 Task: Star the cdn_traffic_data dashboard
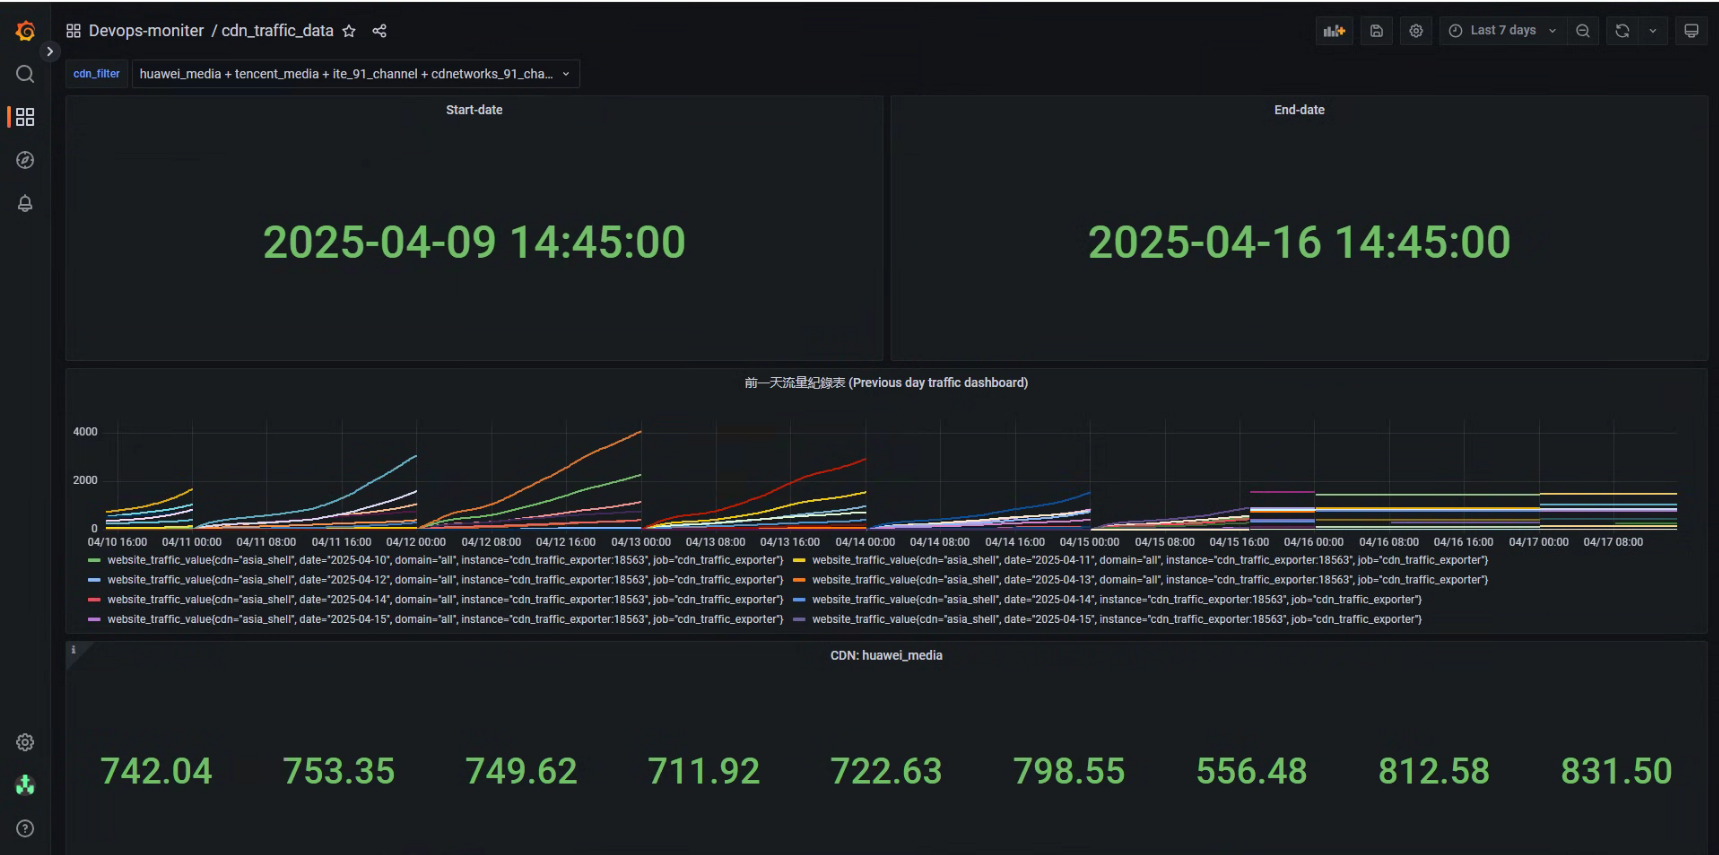click(x=349, y=31)
